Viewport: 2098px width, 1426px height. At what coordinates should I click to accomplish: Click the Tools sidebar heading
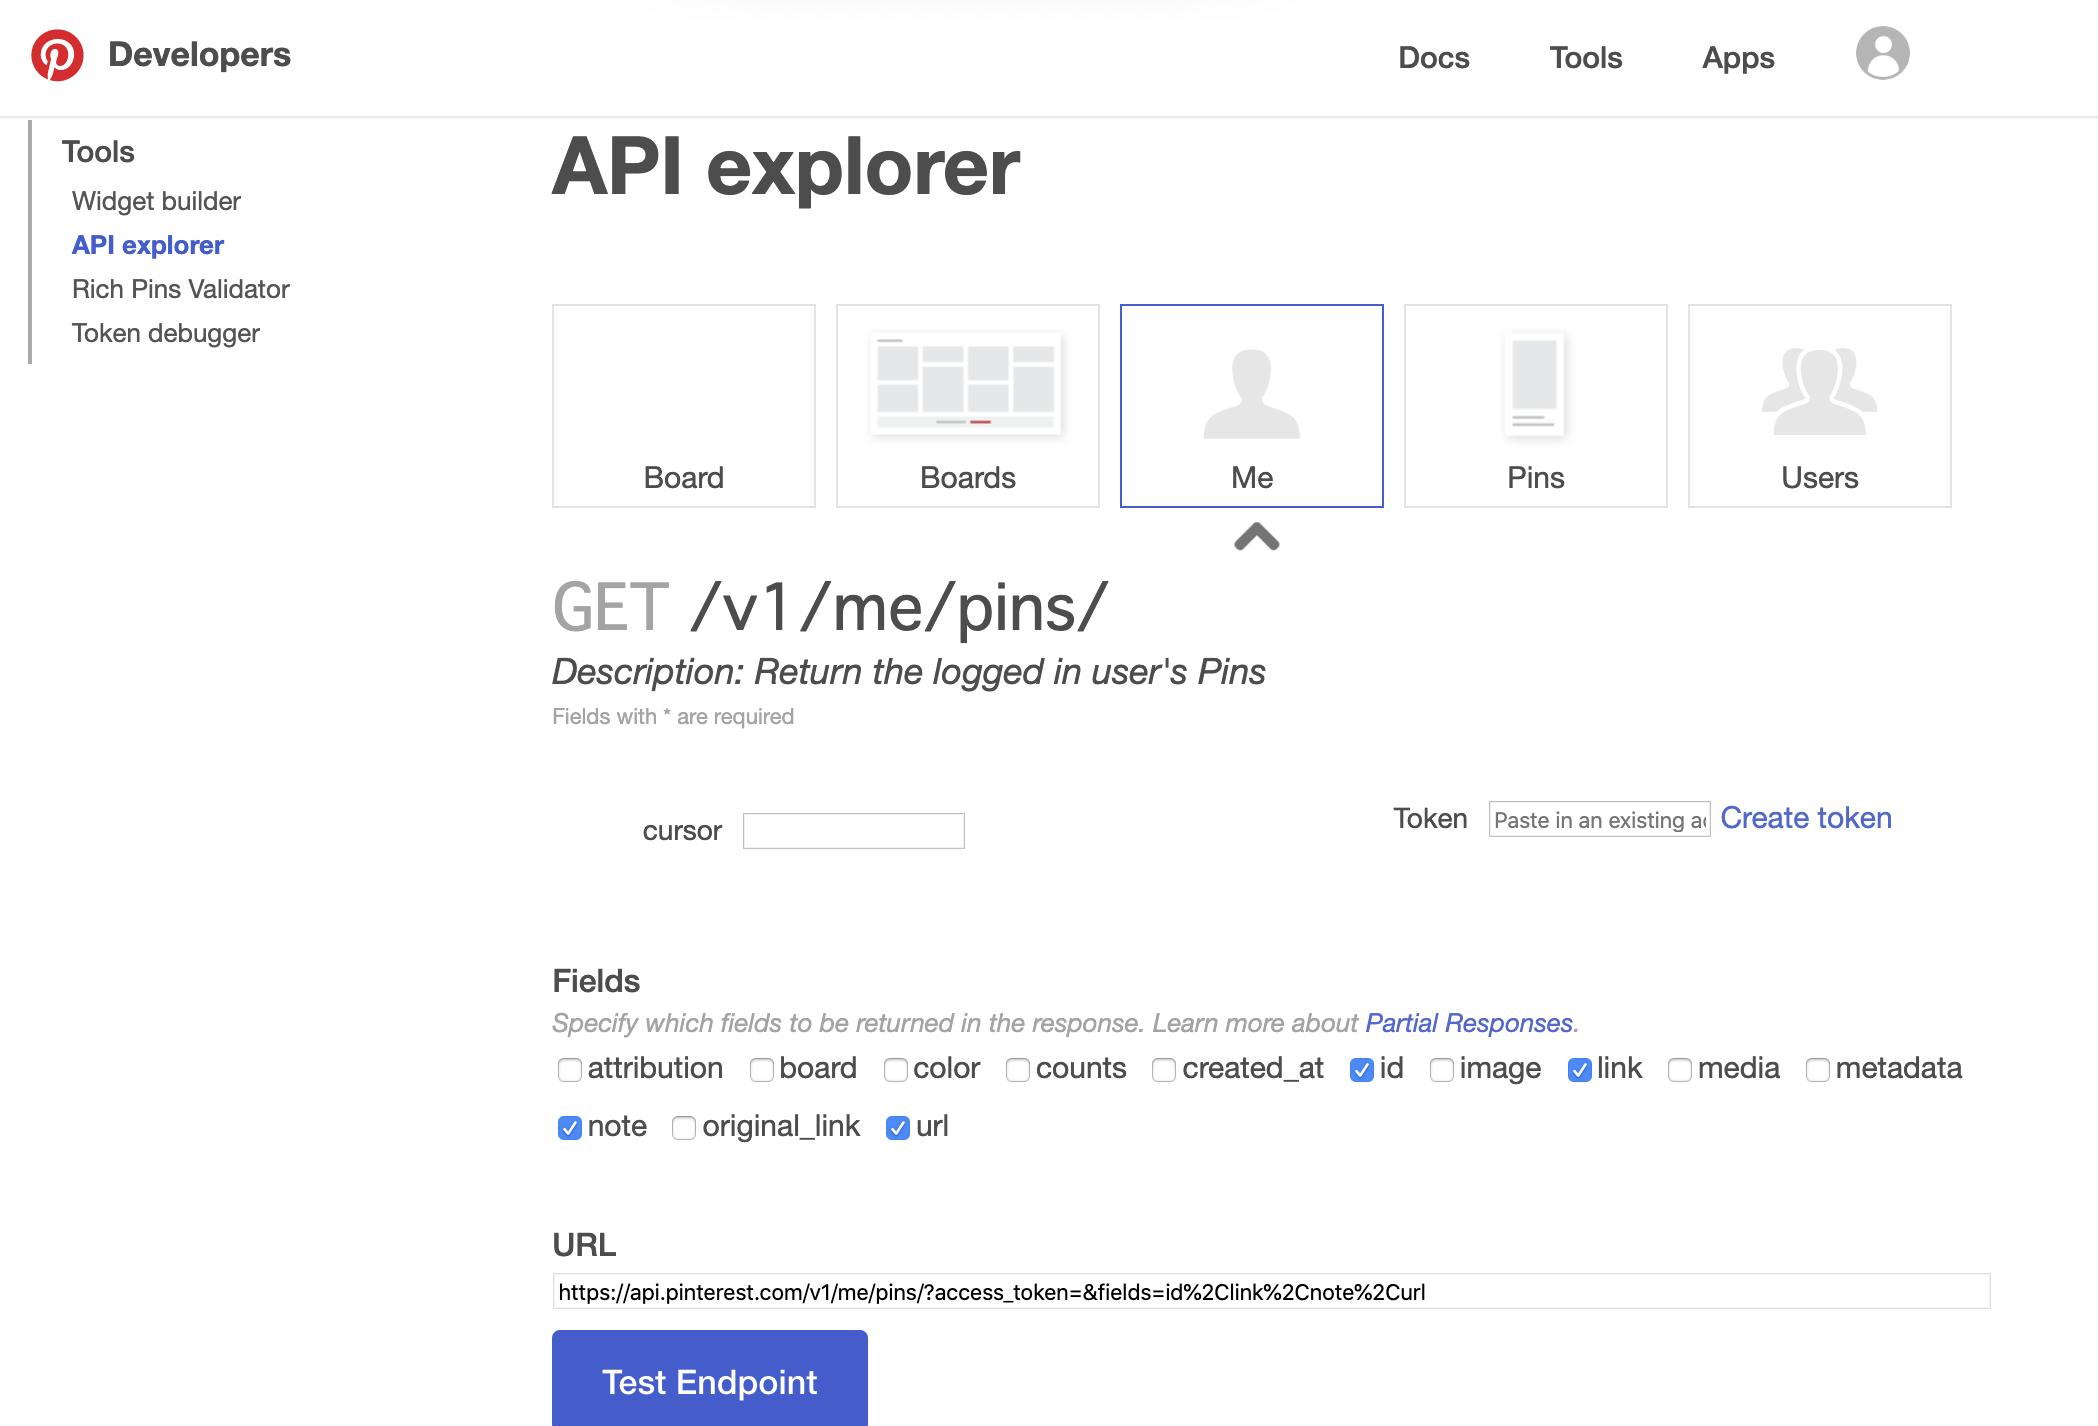(98, 152)
